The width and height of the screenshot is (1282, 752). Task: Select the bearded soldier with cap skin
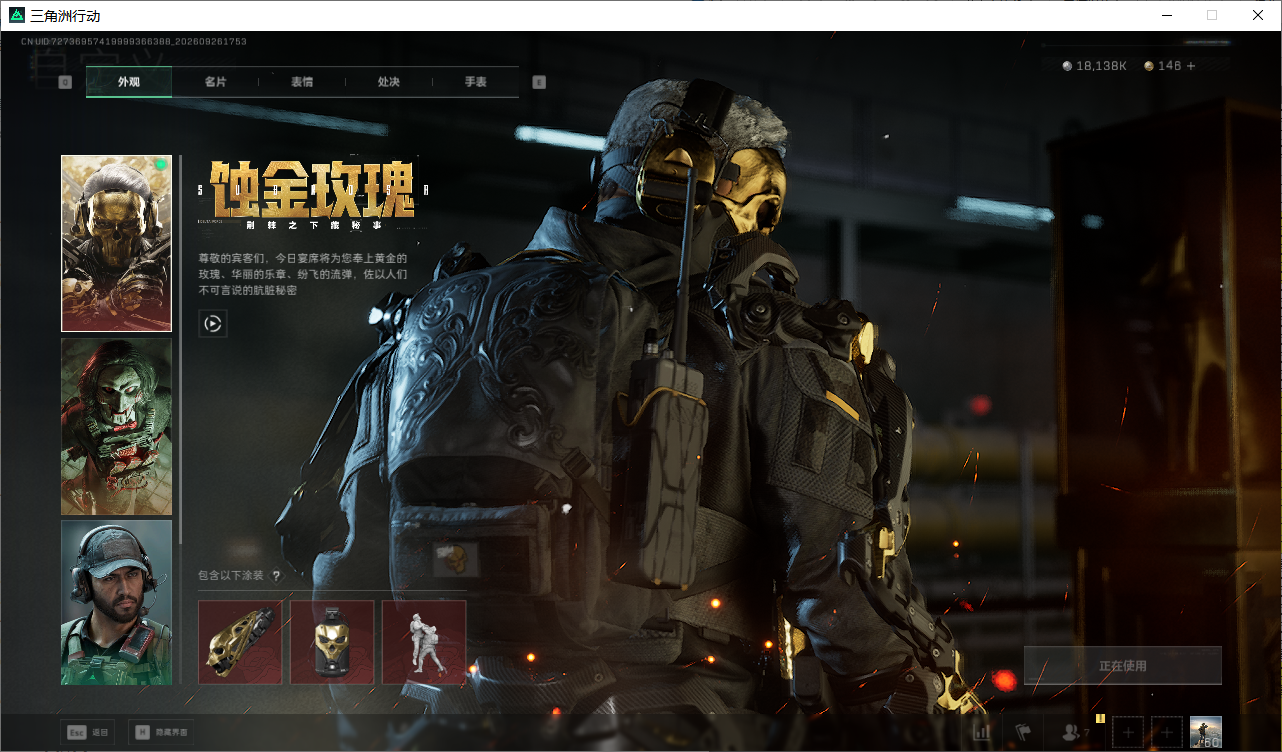[116, 602]
